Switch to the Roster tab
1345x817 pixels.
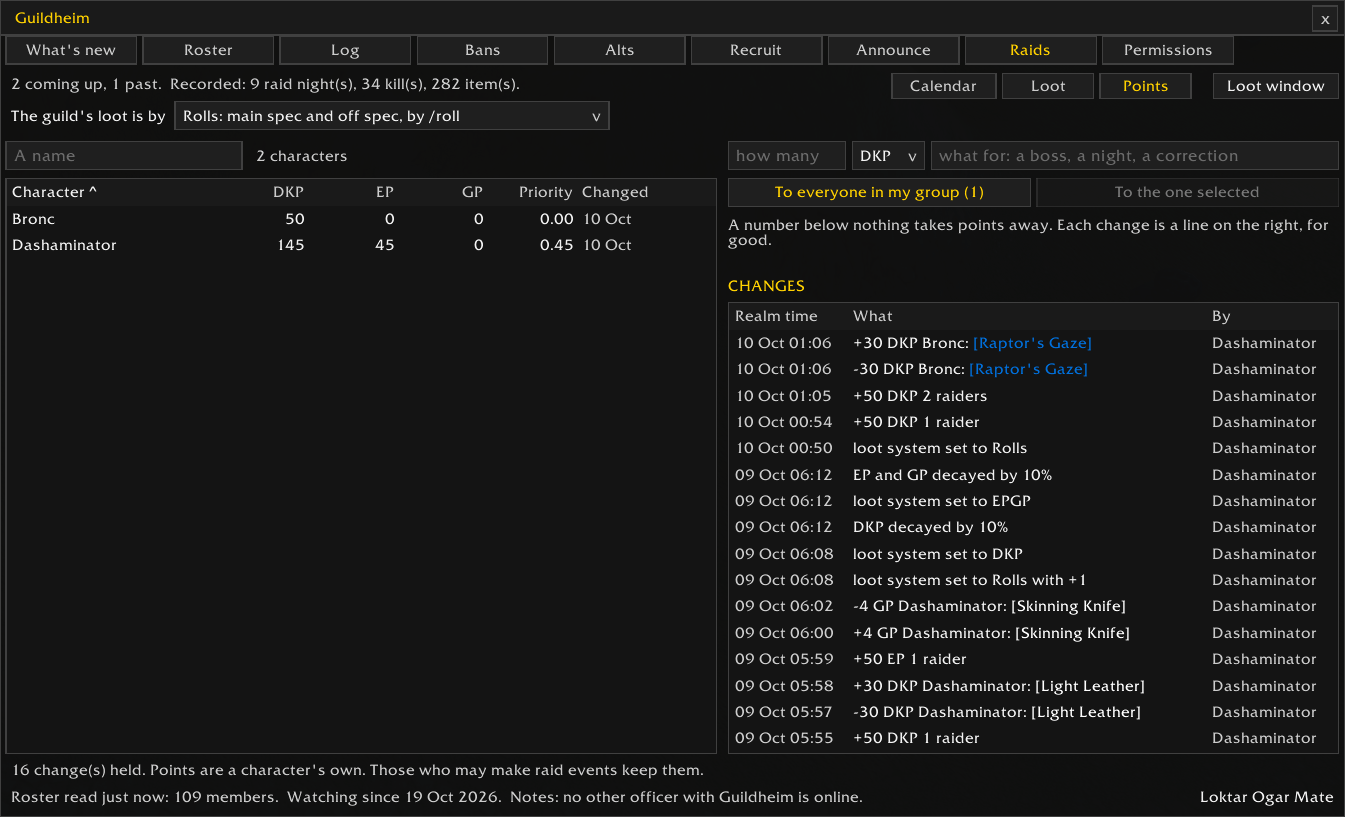tap(208, 50)
